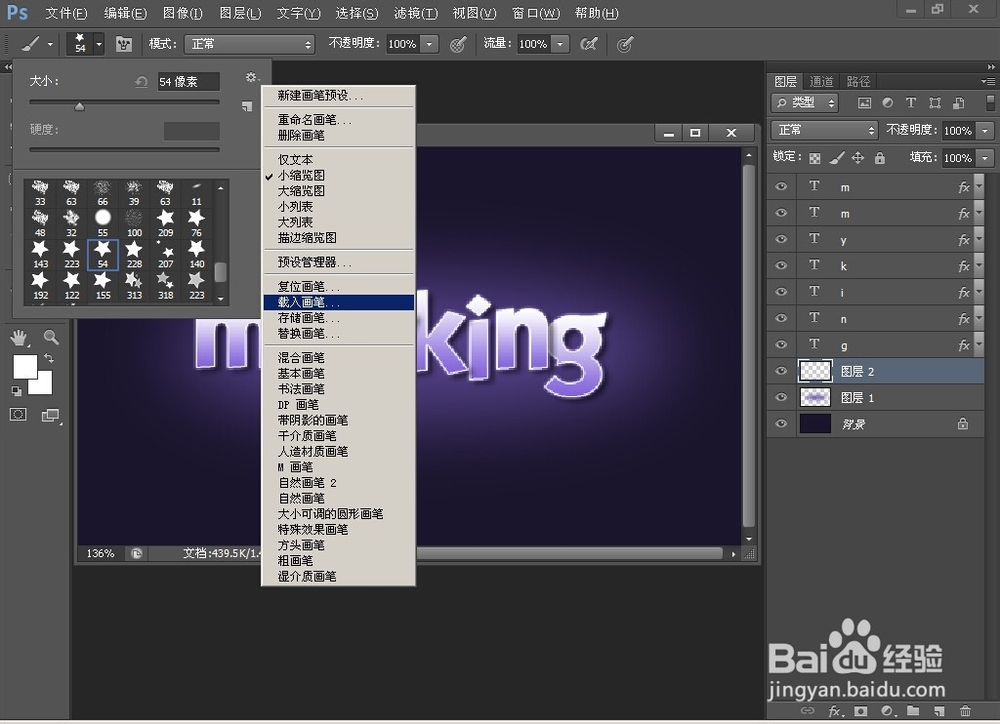Select the Hand tool

coord(16,338)
